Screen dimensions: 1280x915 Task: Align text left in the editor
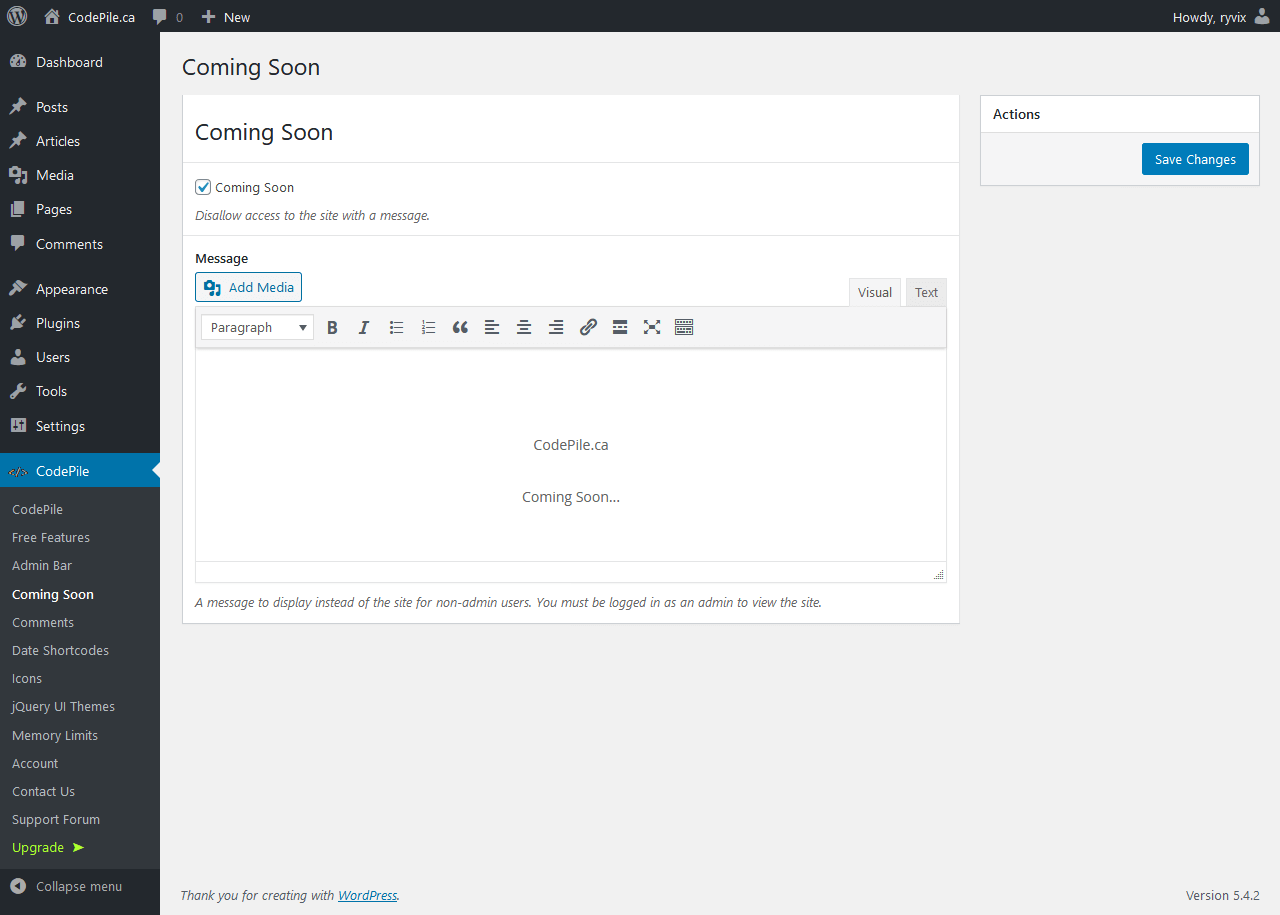tap(492, 327)
